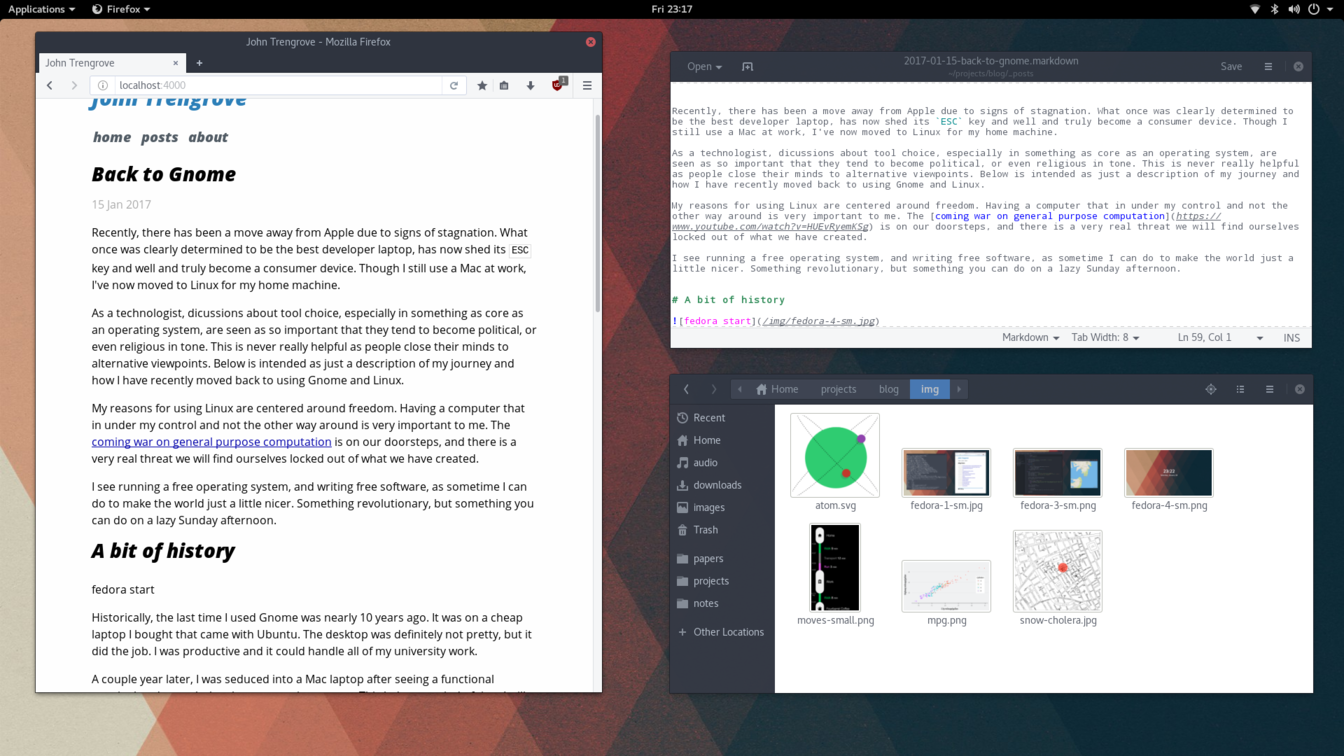Image resolution: width=1344 pixels, height=756 pixels.
Task: Switch Files to list view
Action: 1240,389
